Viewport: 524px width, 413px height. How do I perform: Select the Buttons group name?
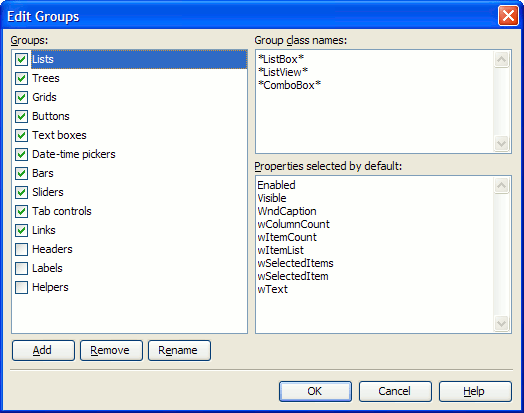point(51,116)
